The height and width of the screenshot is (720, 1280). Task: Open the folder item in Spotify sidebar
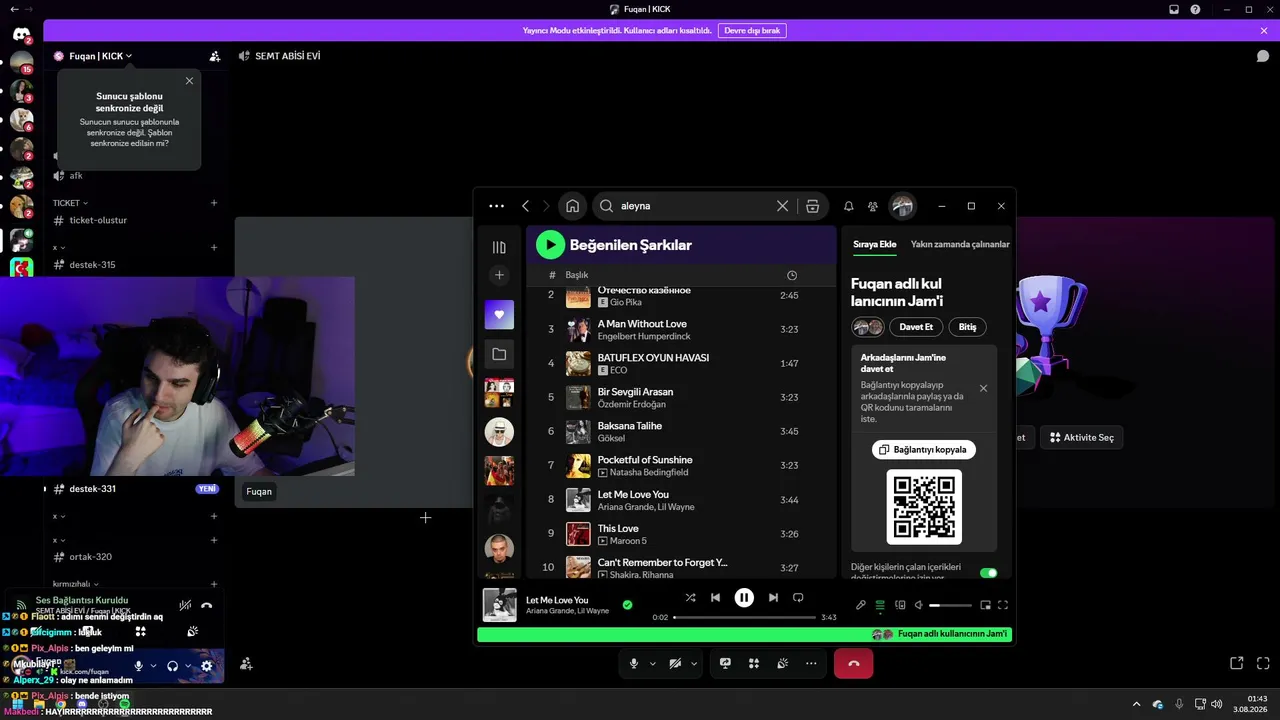point(499,354)
